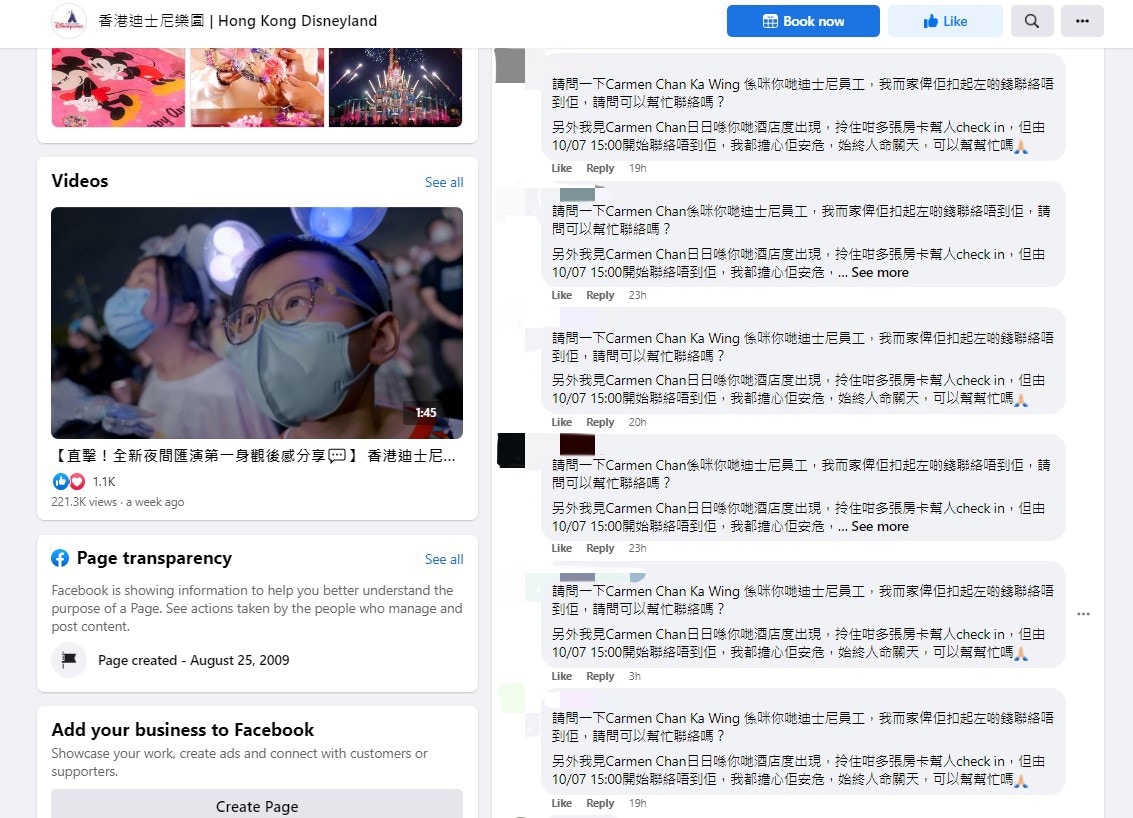Image resolution: width=1133 pixels, height=818 pixels.
Task: Click the Hong Kong Disneyland page avatar
Action: [x=70, y=21]
